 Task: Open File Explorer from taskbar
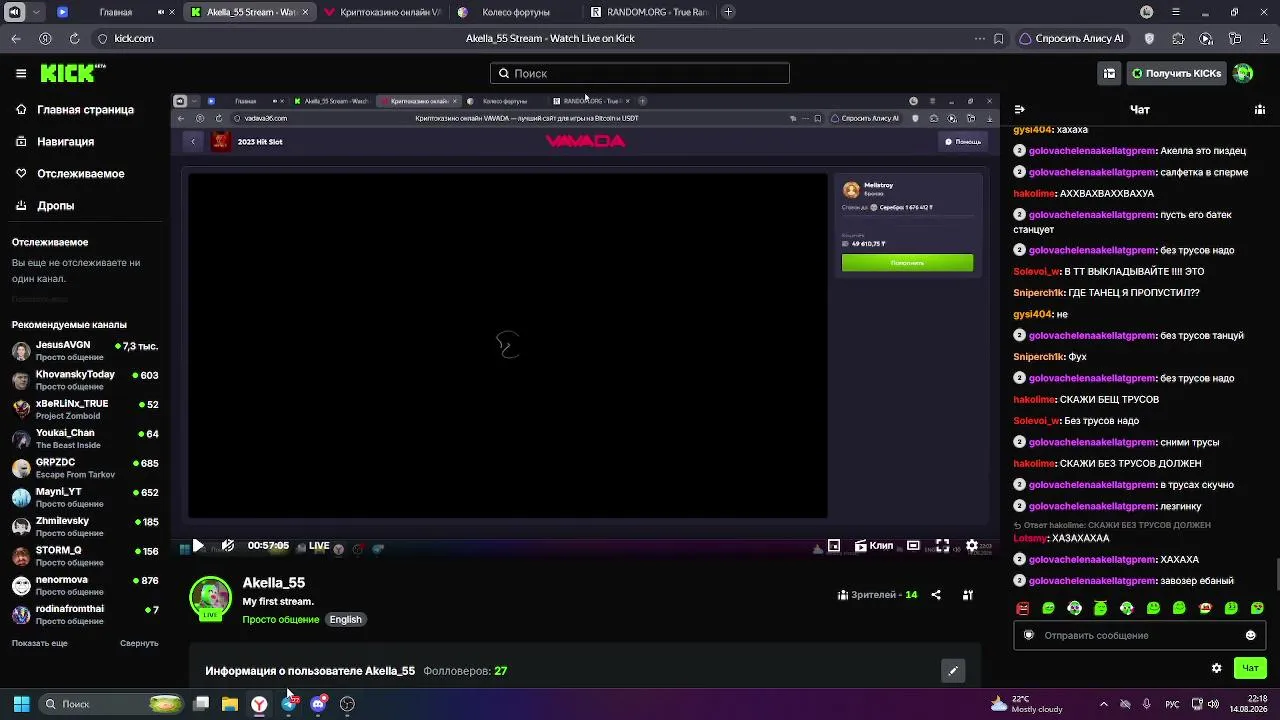tap(230, 704)
